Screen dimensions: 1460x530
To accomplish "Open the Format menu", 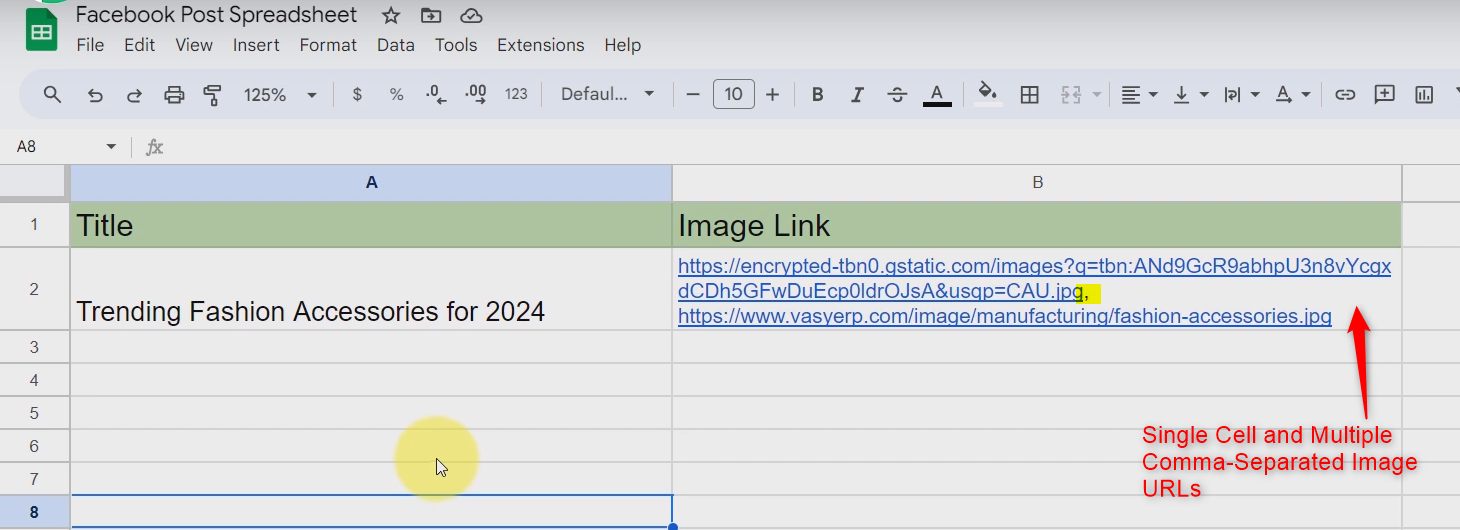I will [x=328, y=45].
